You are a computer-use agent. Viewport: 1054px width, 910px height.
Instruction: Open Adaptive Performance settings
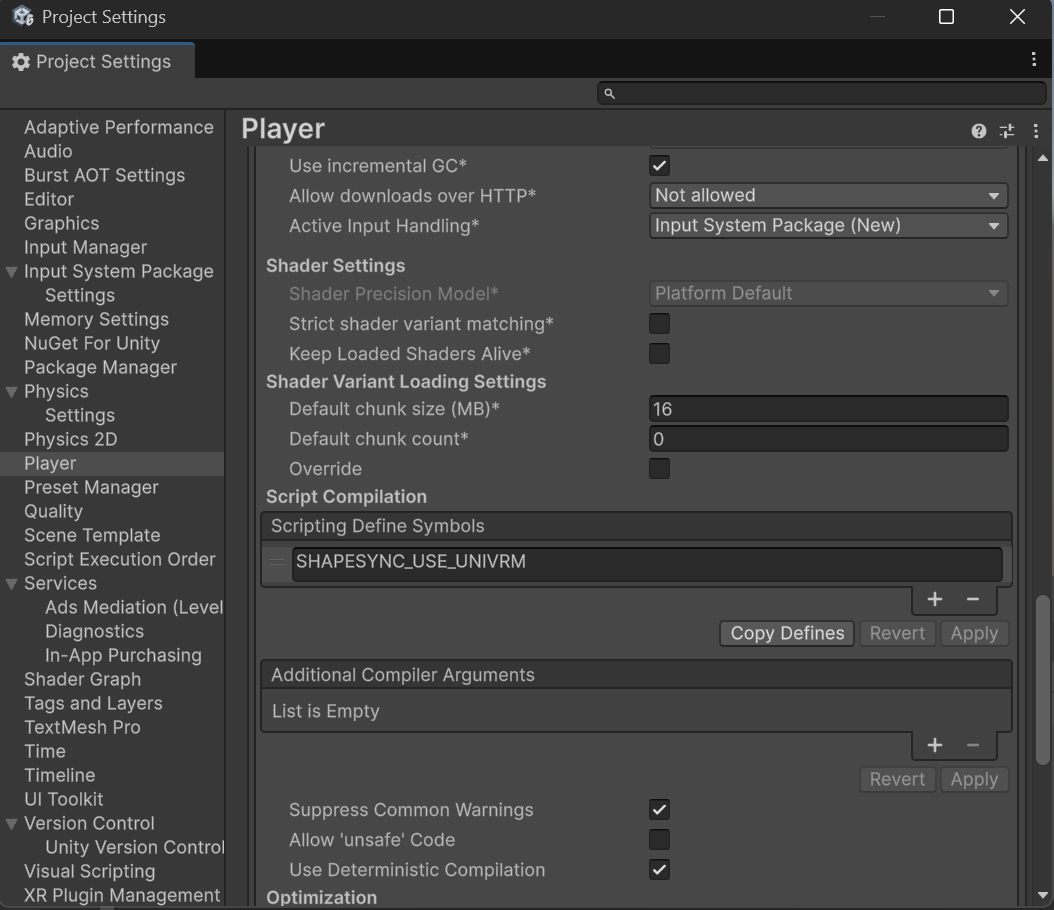[118, 127]
